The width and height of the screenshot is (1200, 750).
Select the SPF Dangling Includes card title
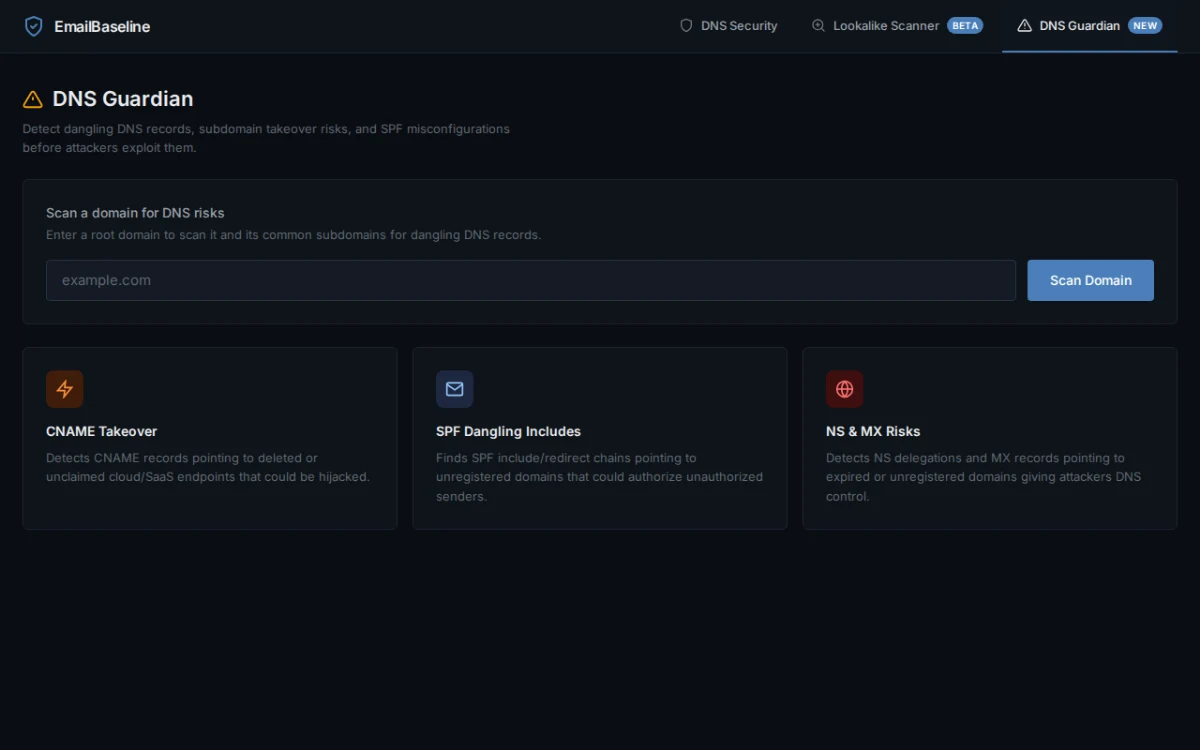tap(508, 431)
